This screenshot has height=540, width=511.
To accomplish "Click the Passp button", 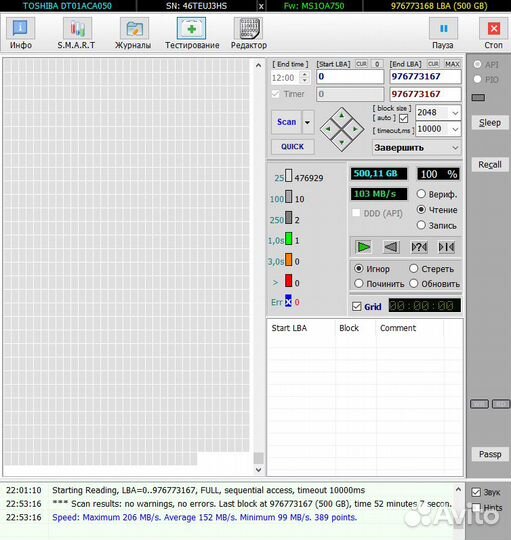I will [490, 454].
